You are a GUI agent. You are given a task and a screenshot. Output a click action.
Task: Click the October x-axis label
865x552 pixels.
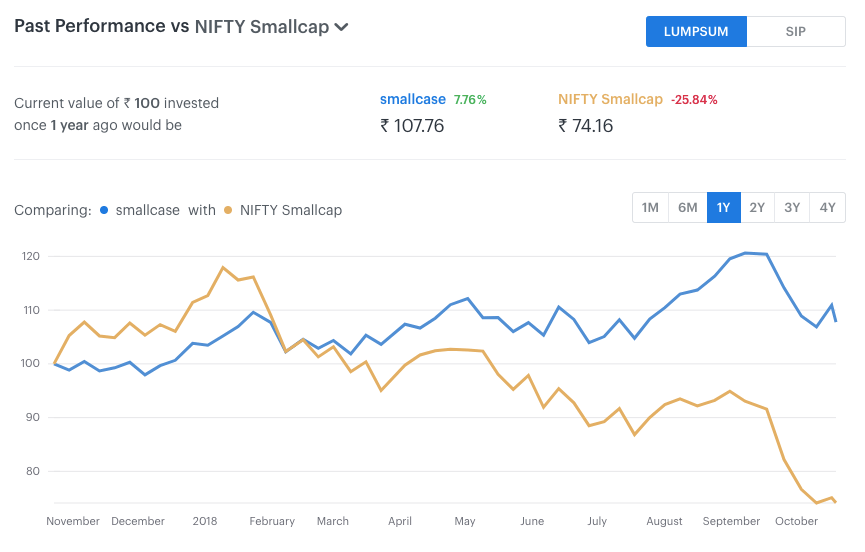[x=796, y=521]
